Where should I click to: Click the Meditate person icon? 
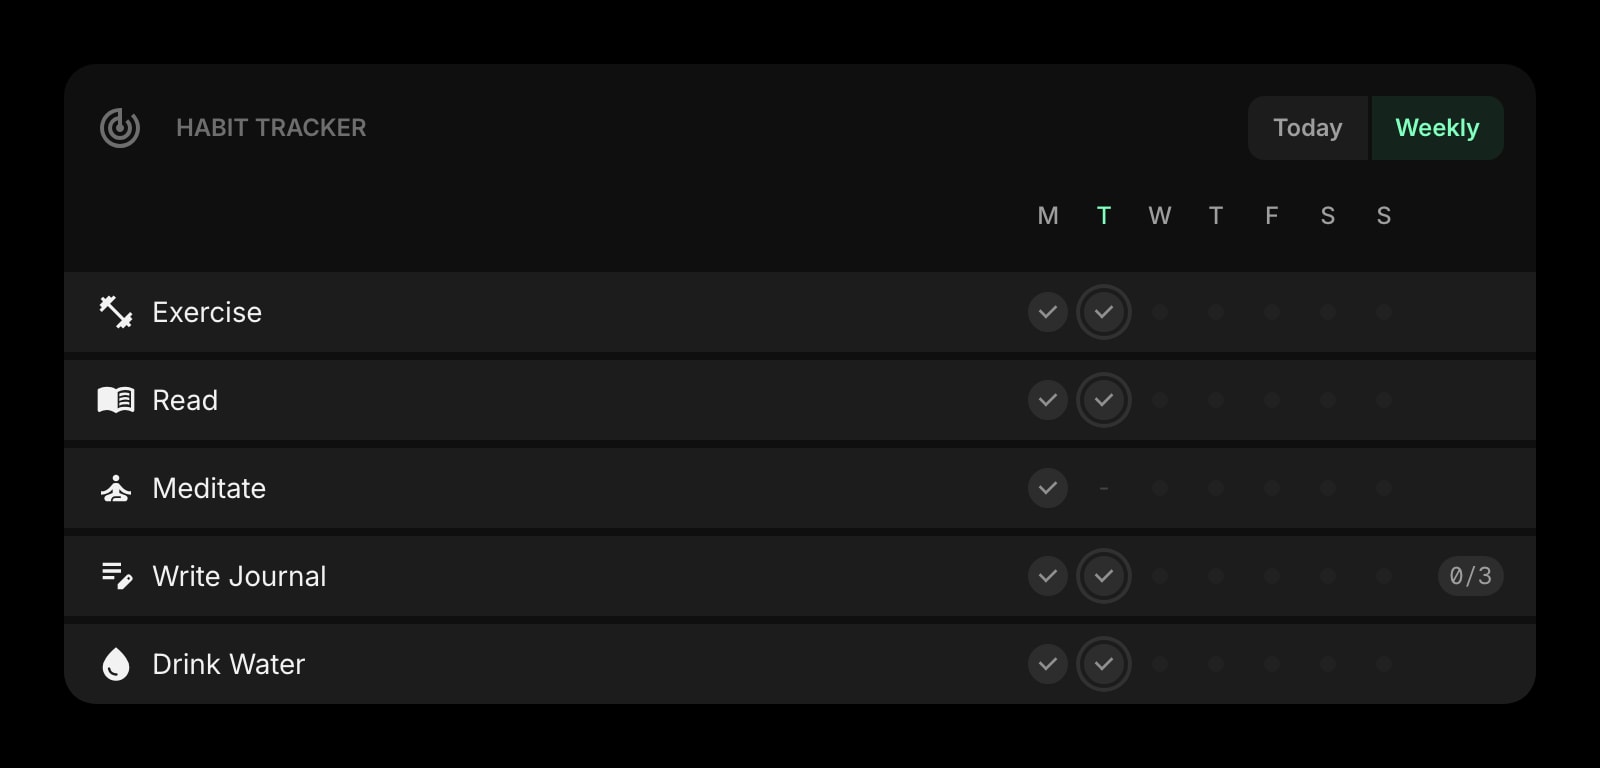[x=116, y=488]
